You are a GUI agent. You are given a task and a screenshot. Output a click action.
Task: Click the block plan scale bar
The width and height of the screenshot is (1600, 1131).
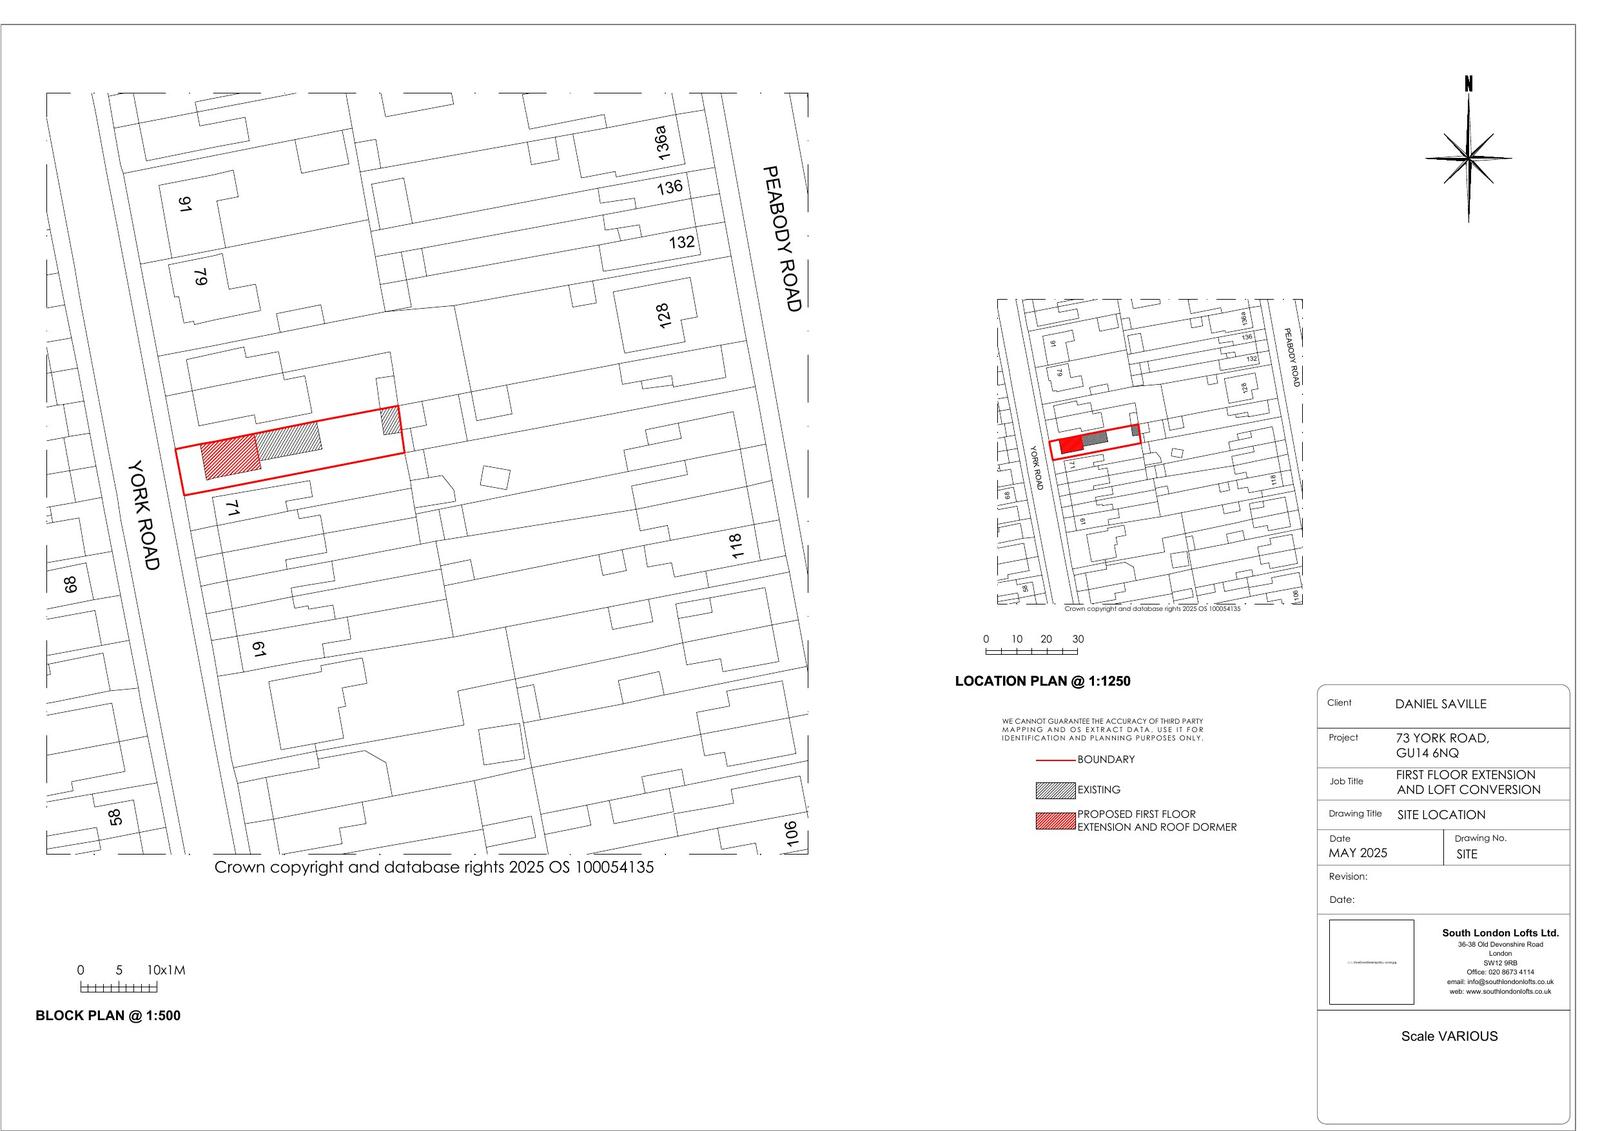coord(118,988)
